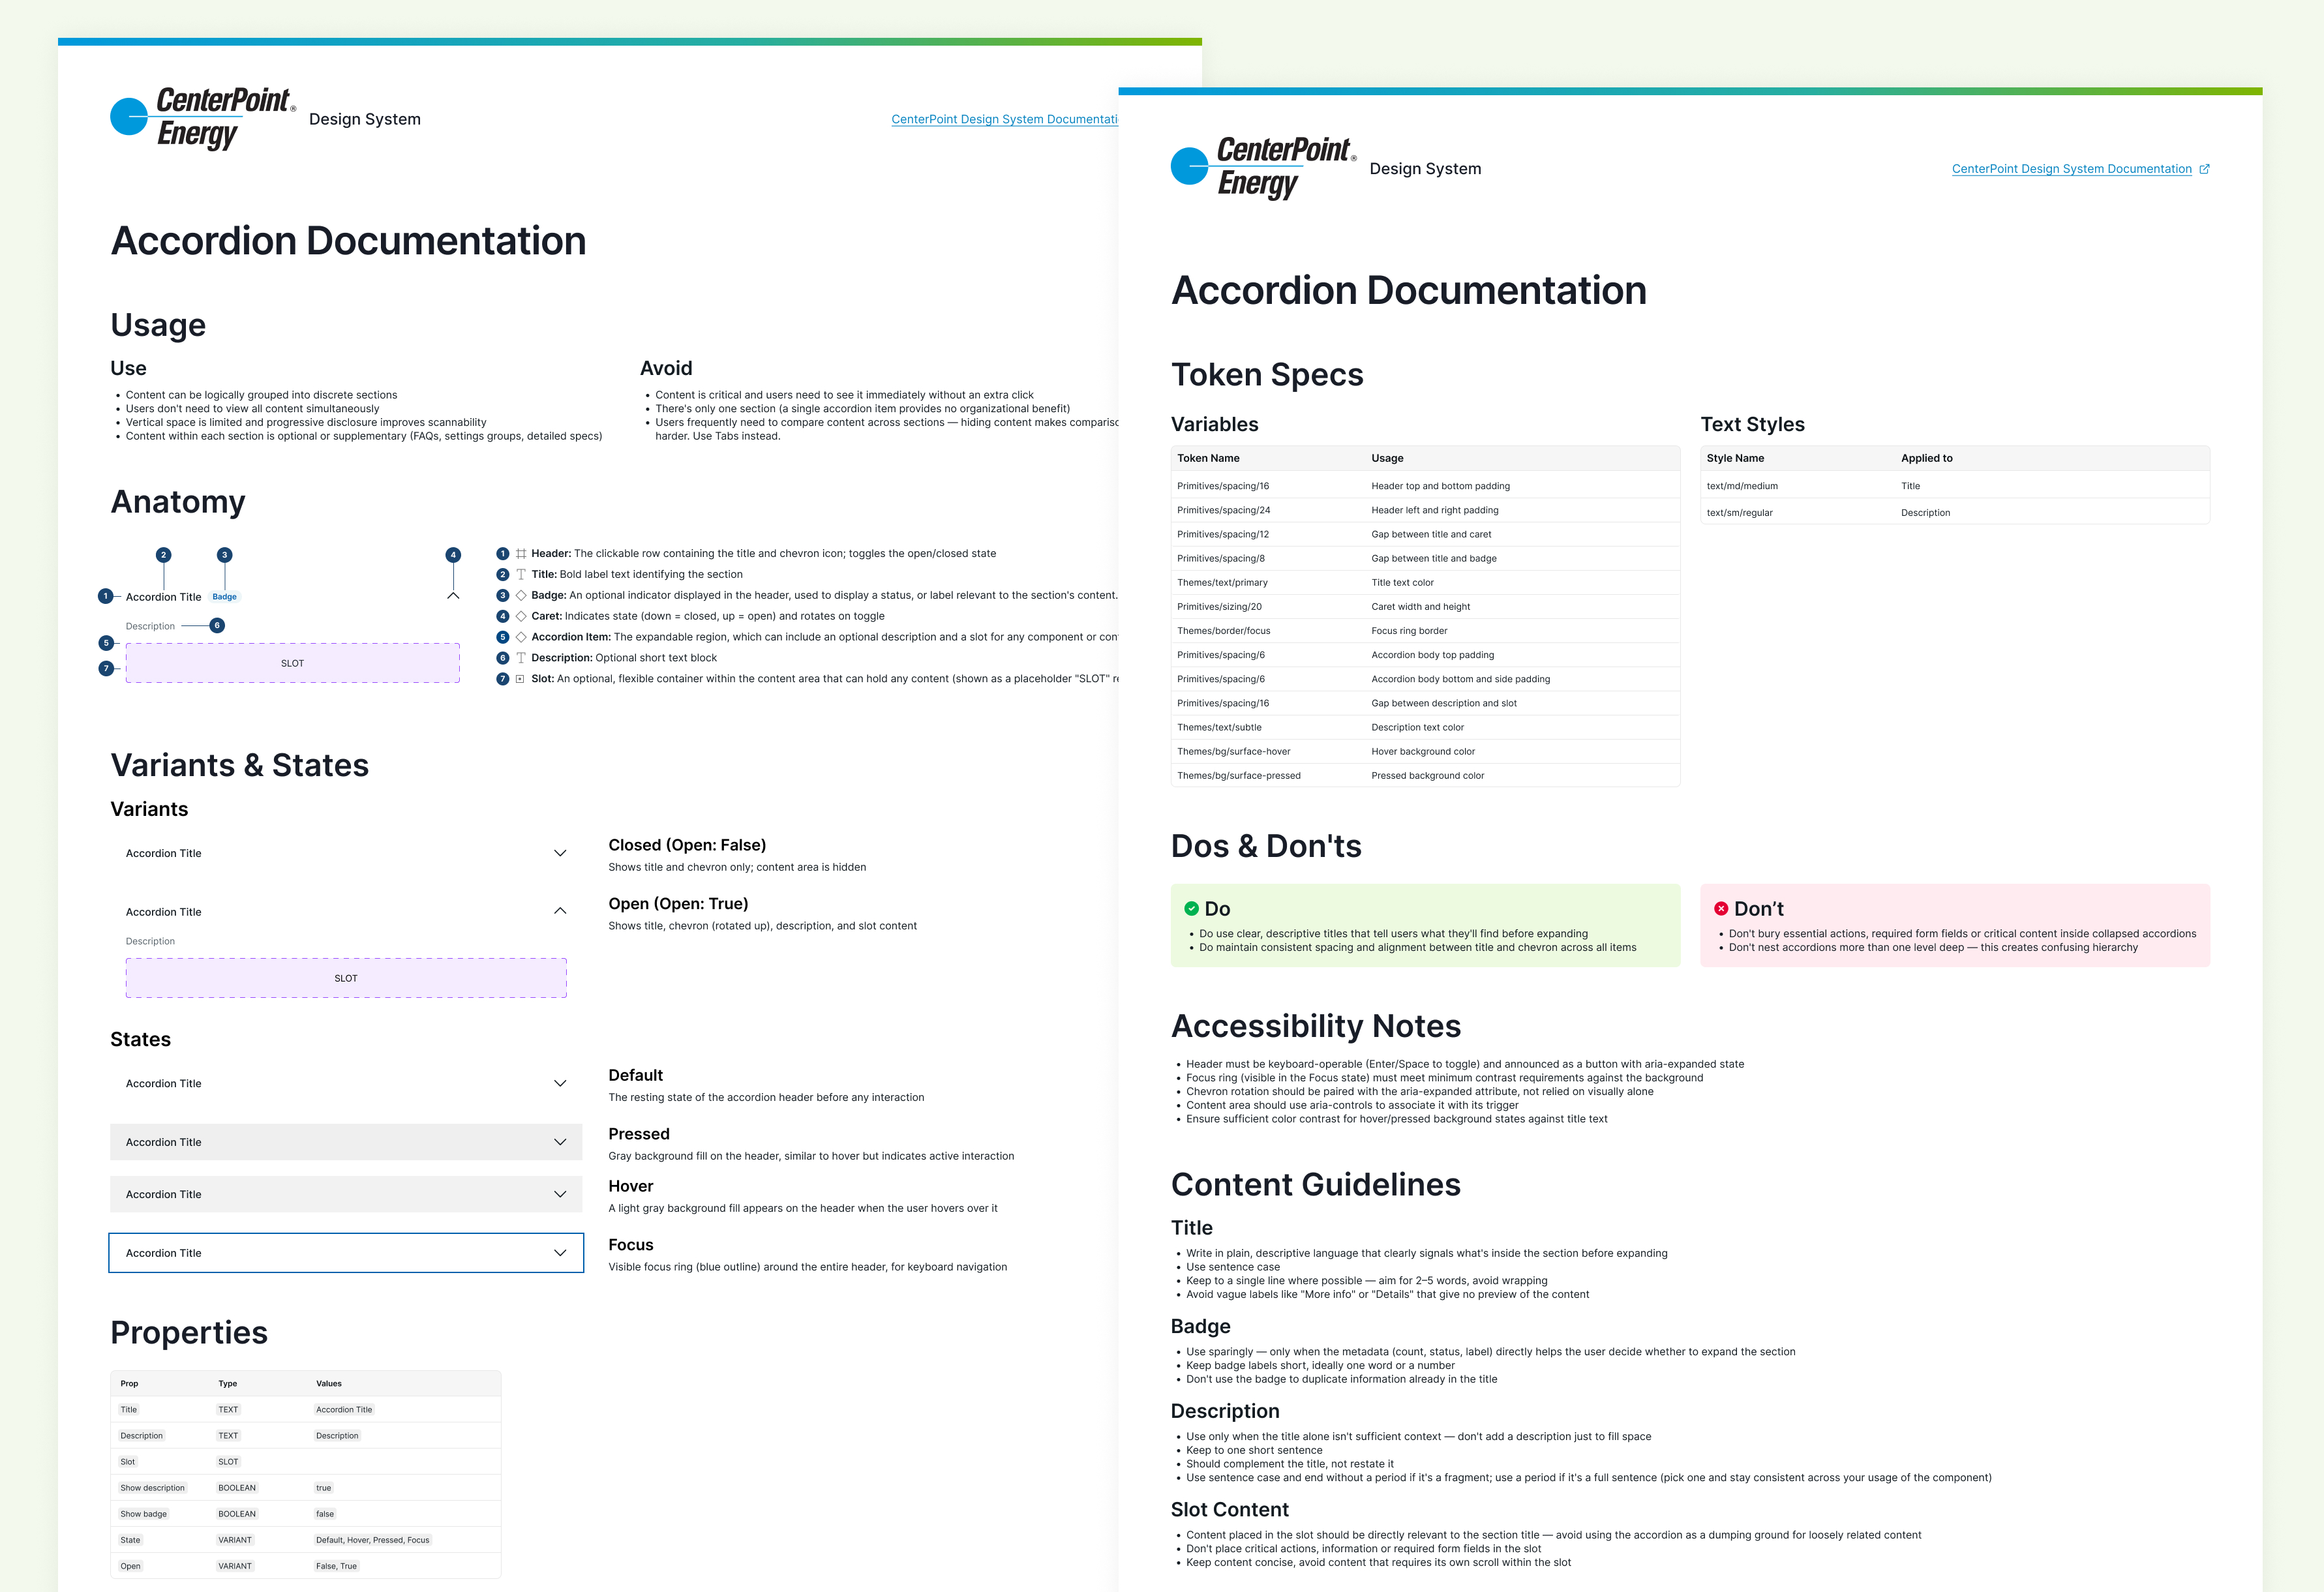The width and height of the screenshot is (2324, 1592).
Task: Expand the accordion beside Closed (Open: False)
Action: [x=560, y=853]
